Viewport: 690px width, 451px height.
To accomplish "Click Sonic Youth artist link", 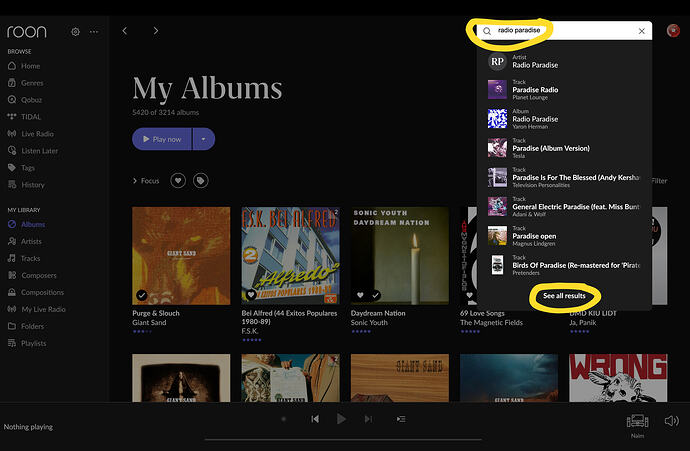I will (x=369, y=323).
